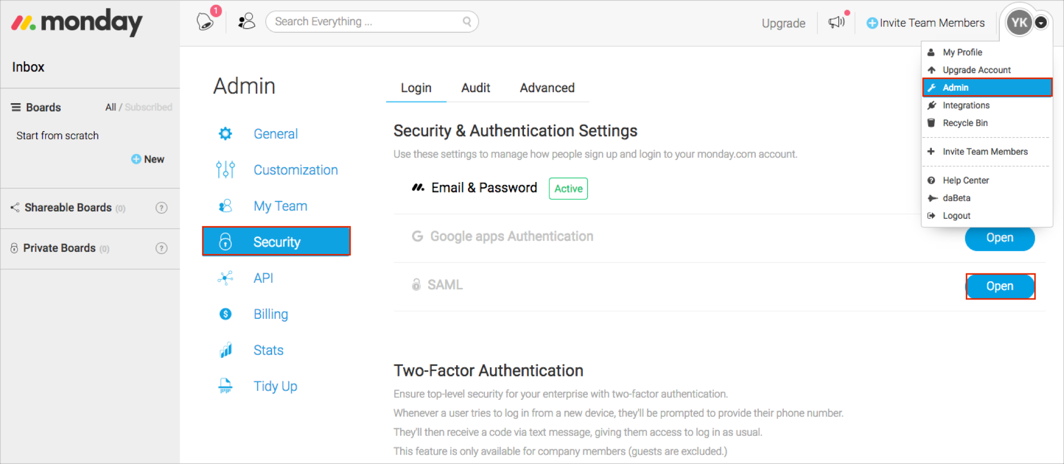Click the General gear icon
Screen dimensions: 1064x464
click(x=226, y=134)
